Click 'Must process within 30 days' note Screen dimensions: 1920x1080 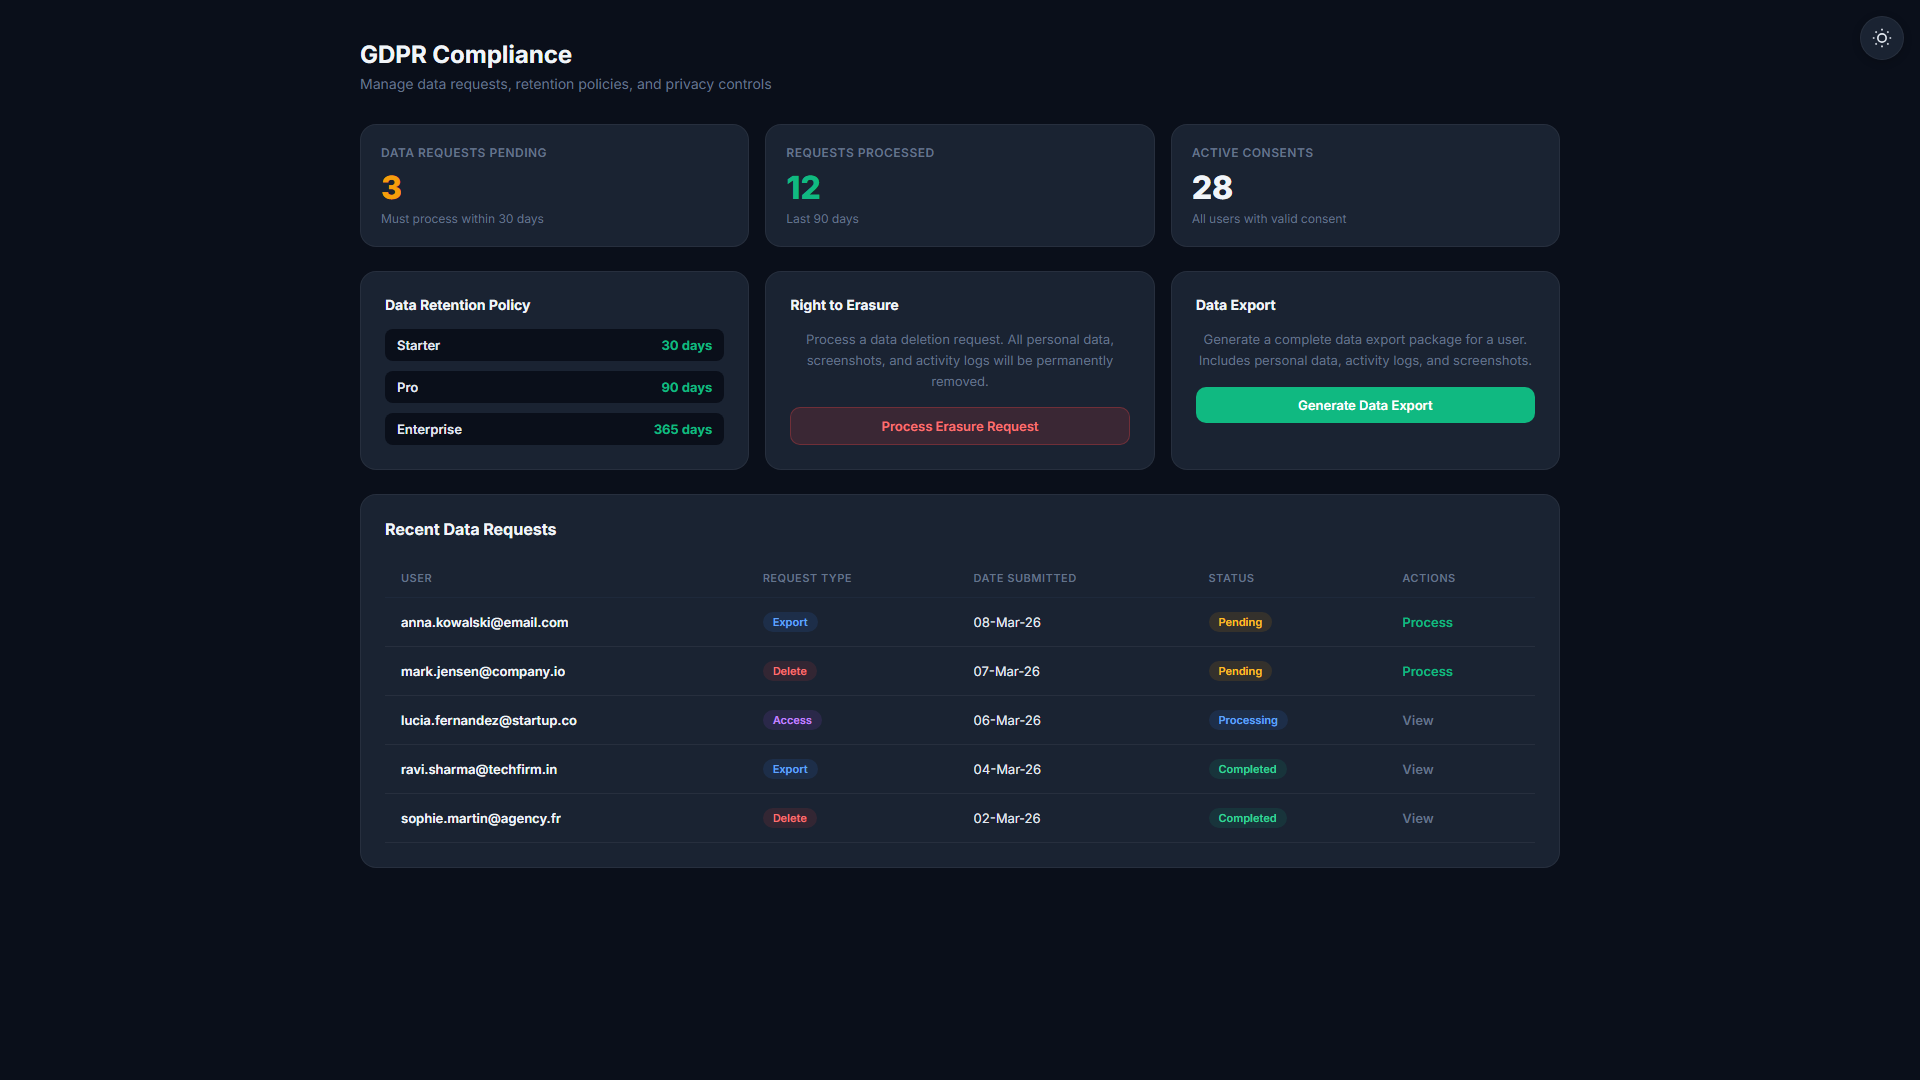pyautogui.click(x=462, y=219)
